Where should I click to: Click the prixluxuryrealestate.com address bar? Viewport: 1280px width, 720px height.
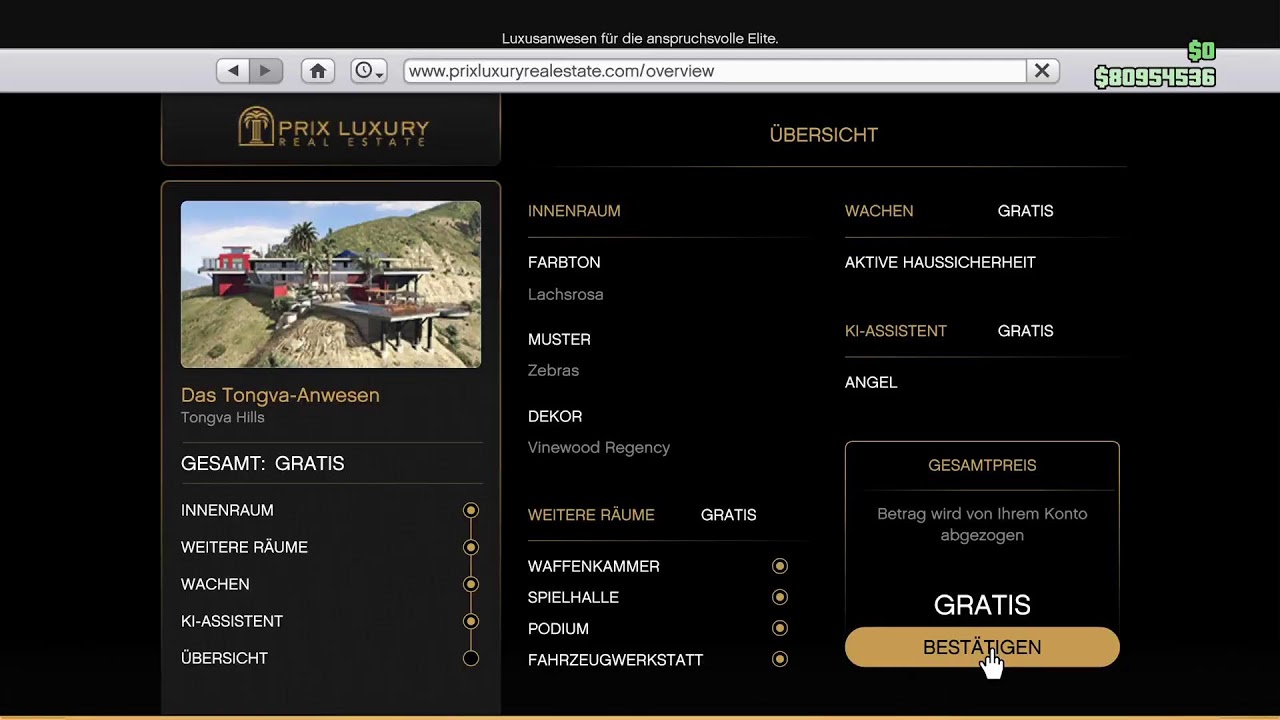(x=715, y=71)
